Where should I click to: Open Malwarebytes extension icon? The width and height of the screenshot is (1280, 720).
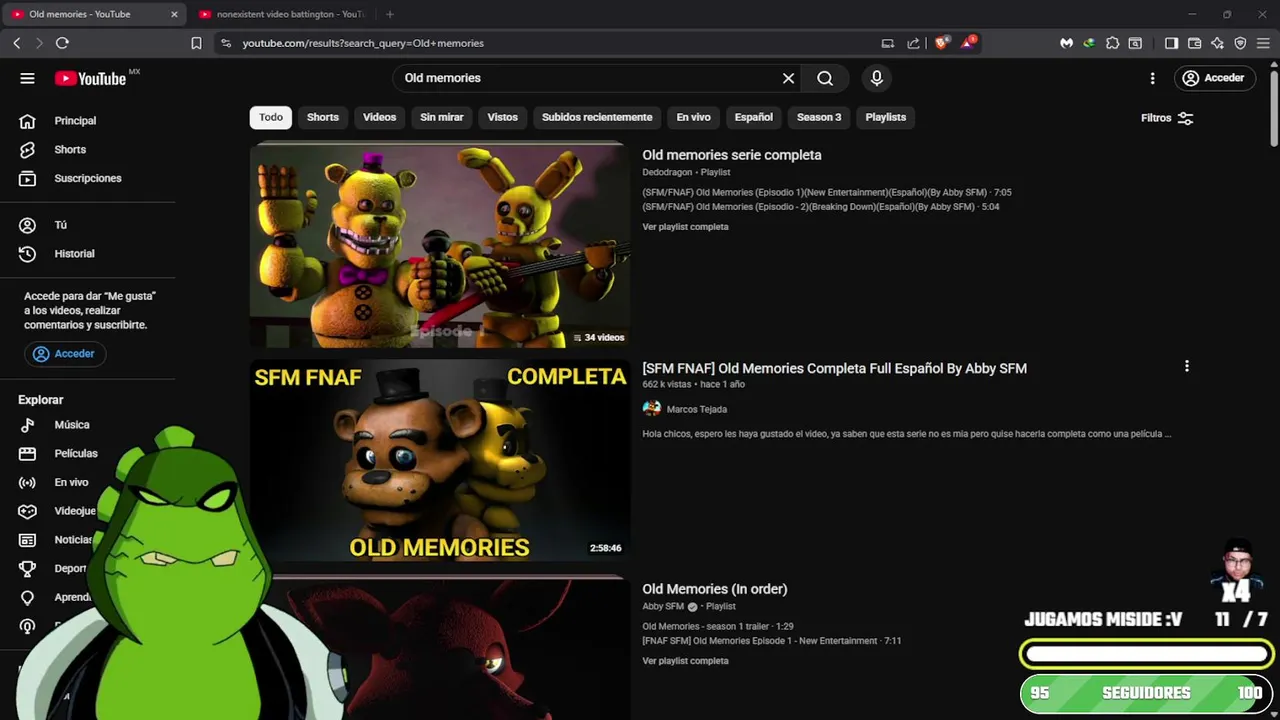(x=1066, y=43)
